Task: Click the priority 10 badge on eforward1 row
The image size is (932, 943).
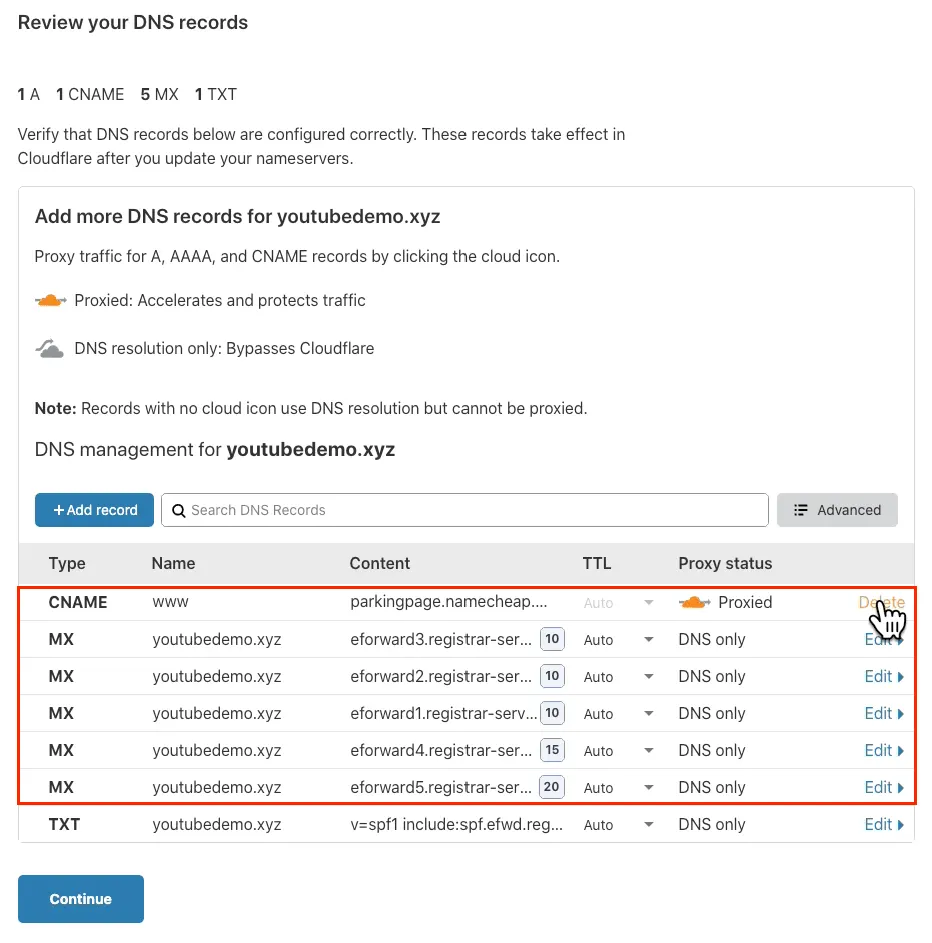Action: coord(552,713)
